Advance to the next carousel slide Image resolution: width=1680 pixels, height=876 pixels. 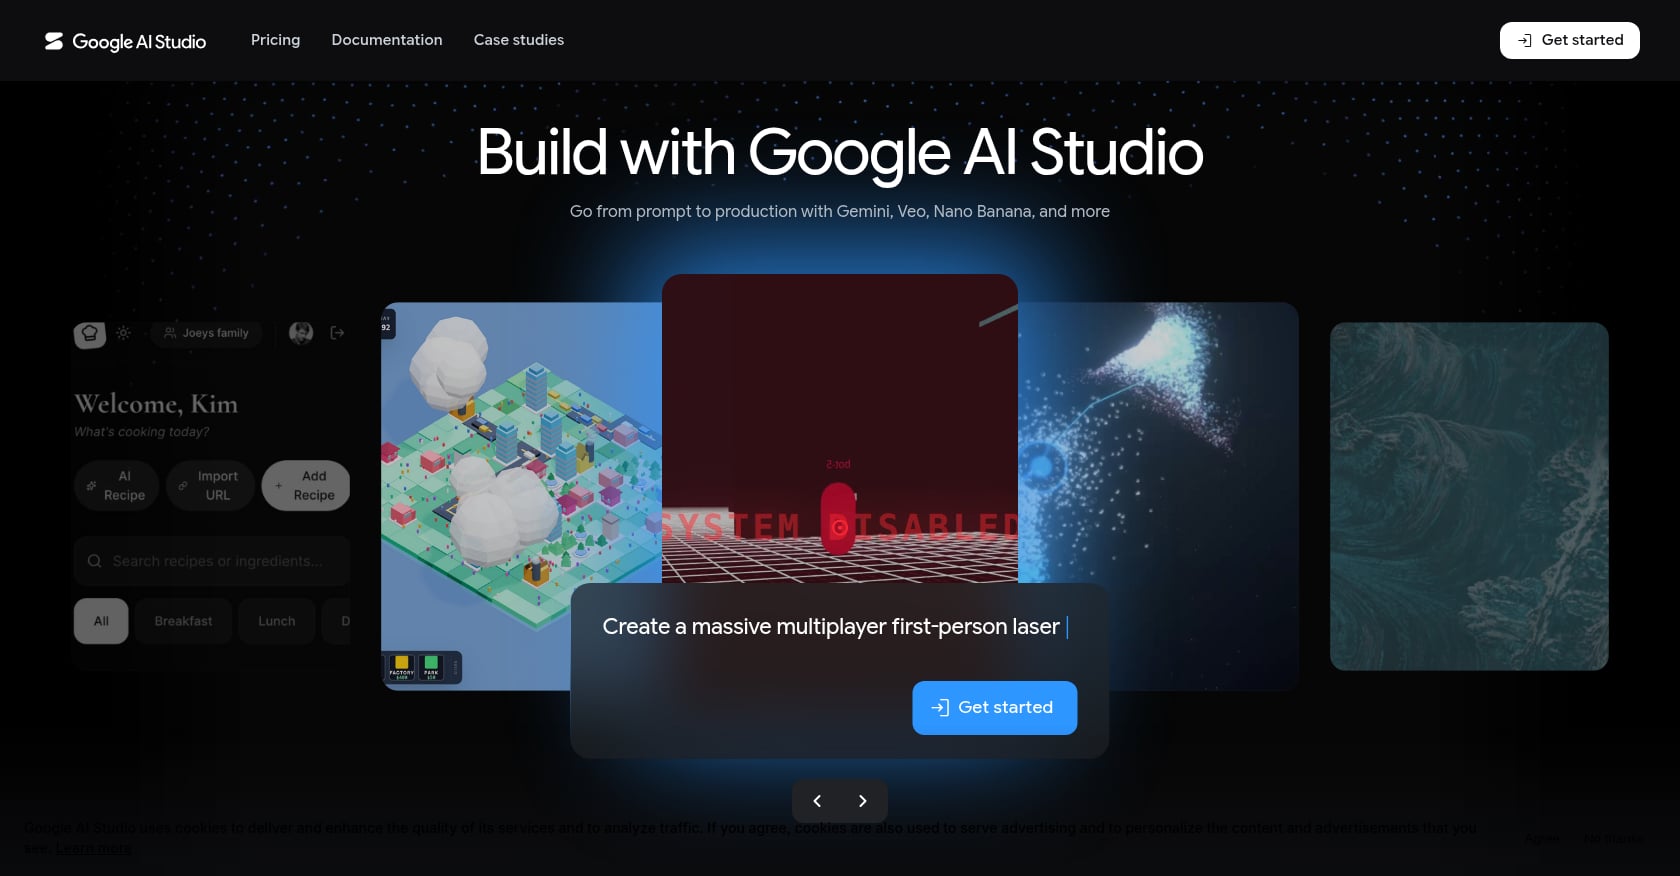pos(862,801)
